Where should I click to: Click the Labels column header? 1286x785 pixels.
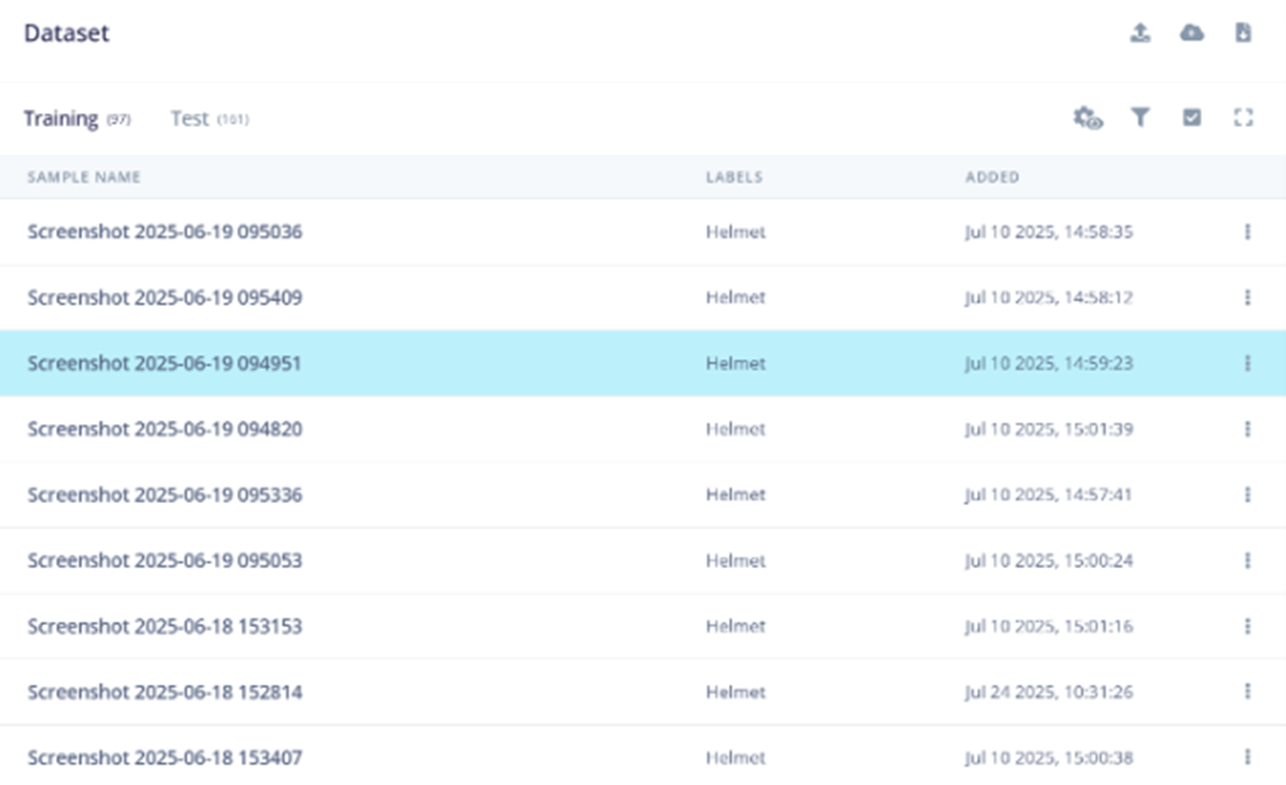click(x=734, y=177)
